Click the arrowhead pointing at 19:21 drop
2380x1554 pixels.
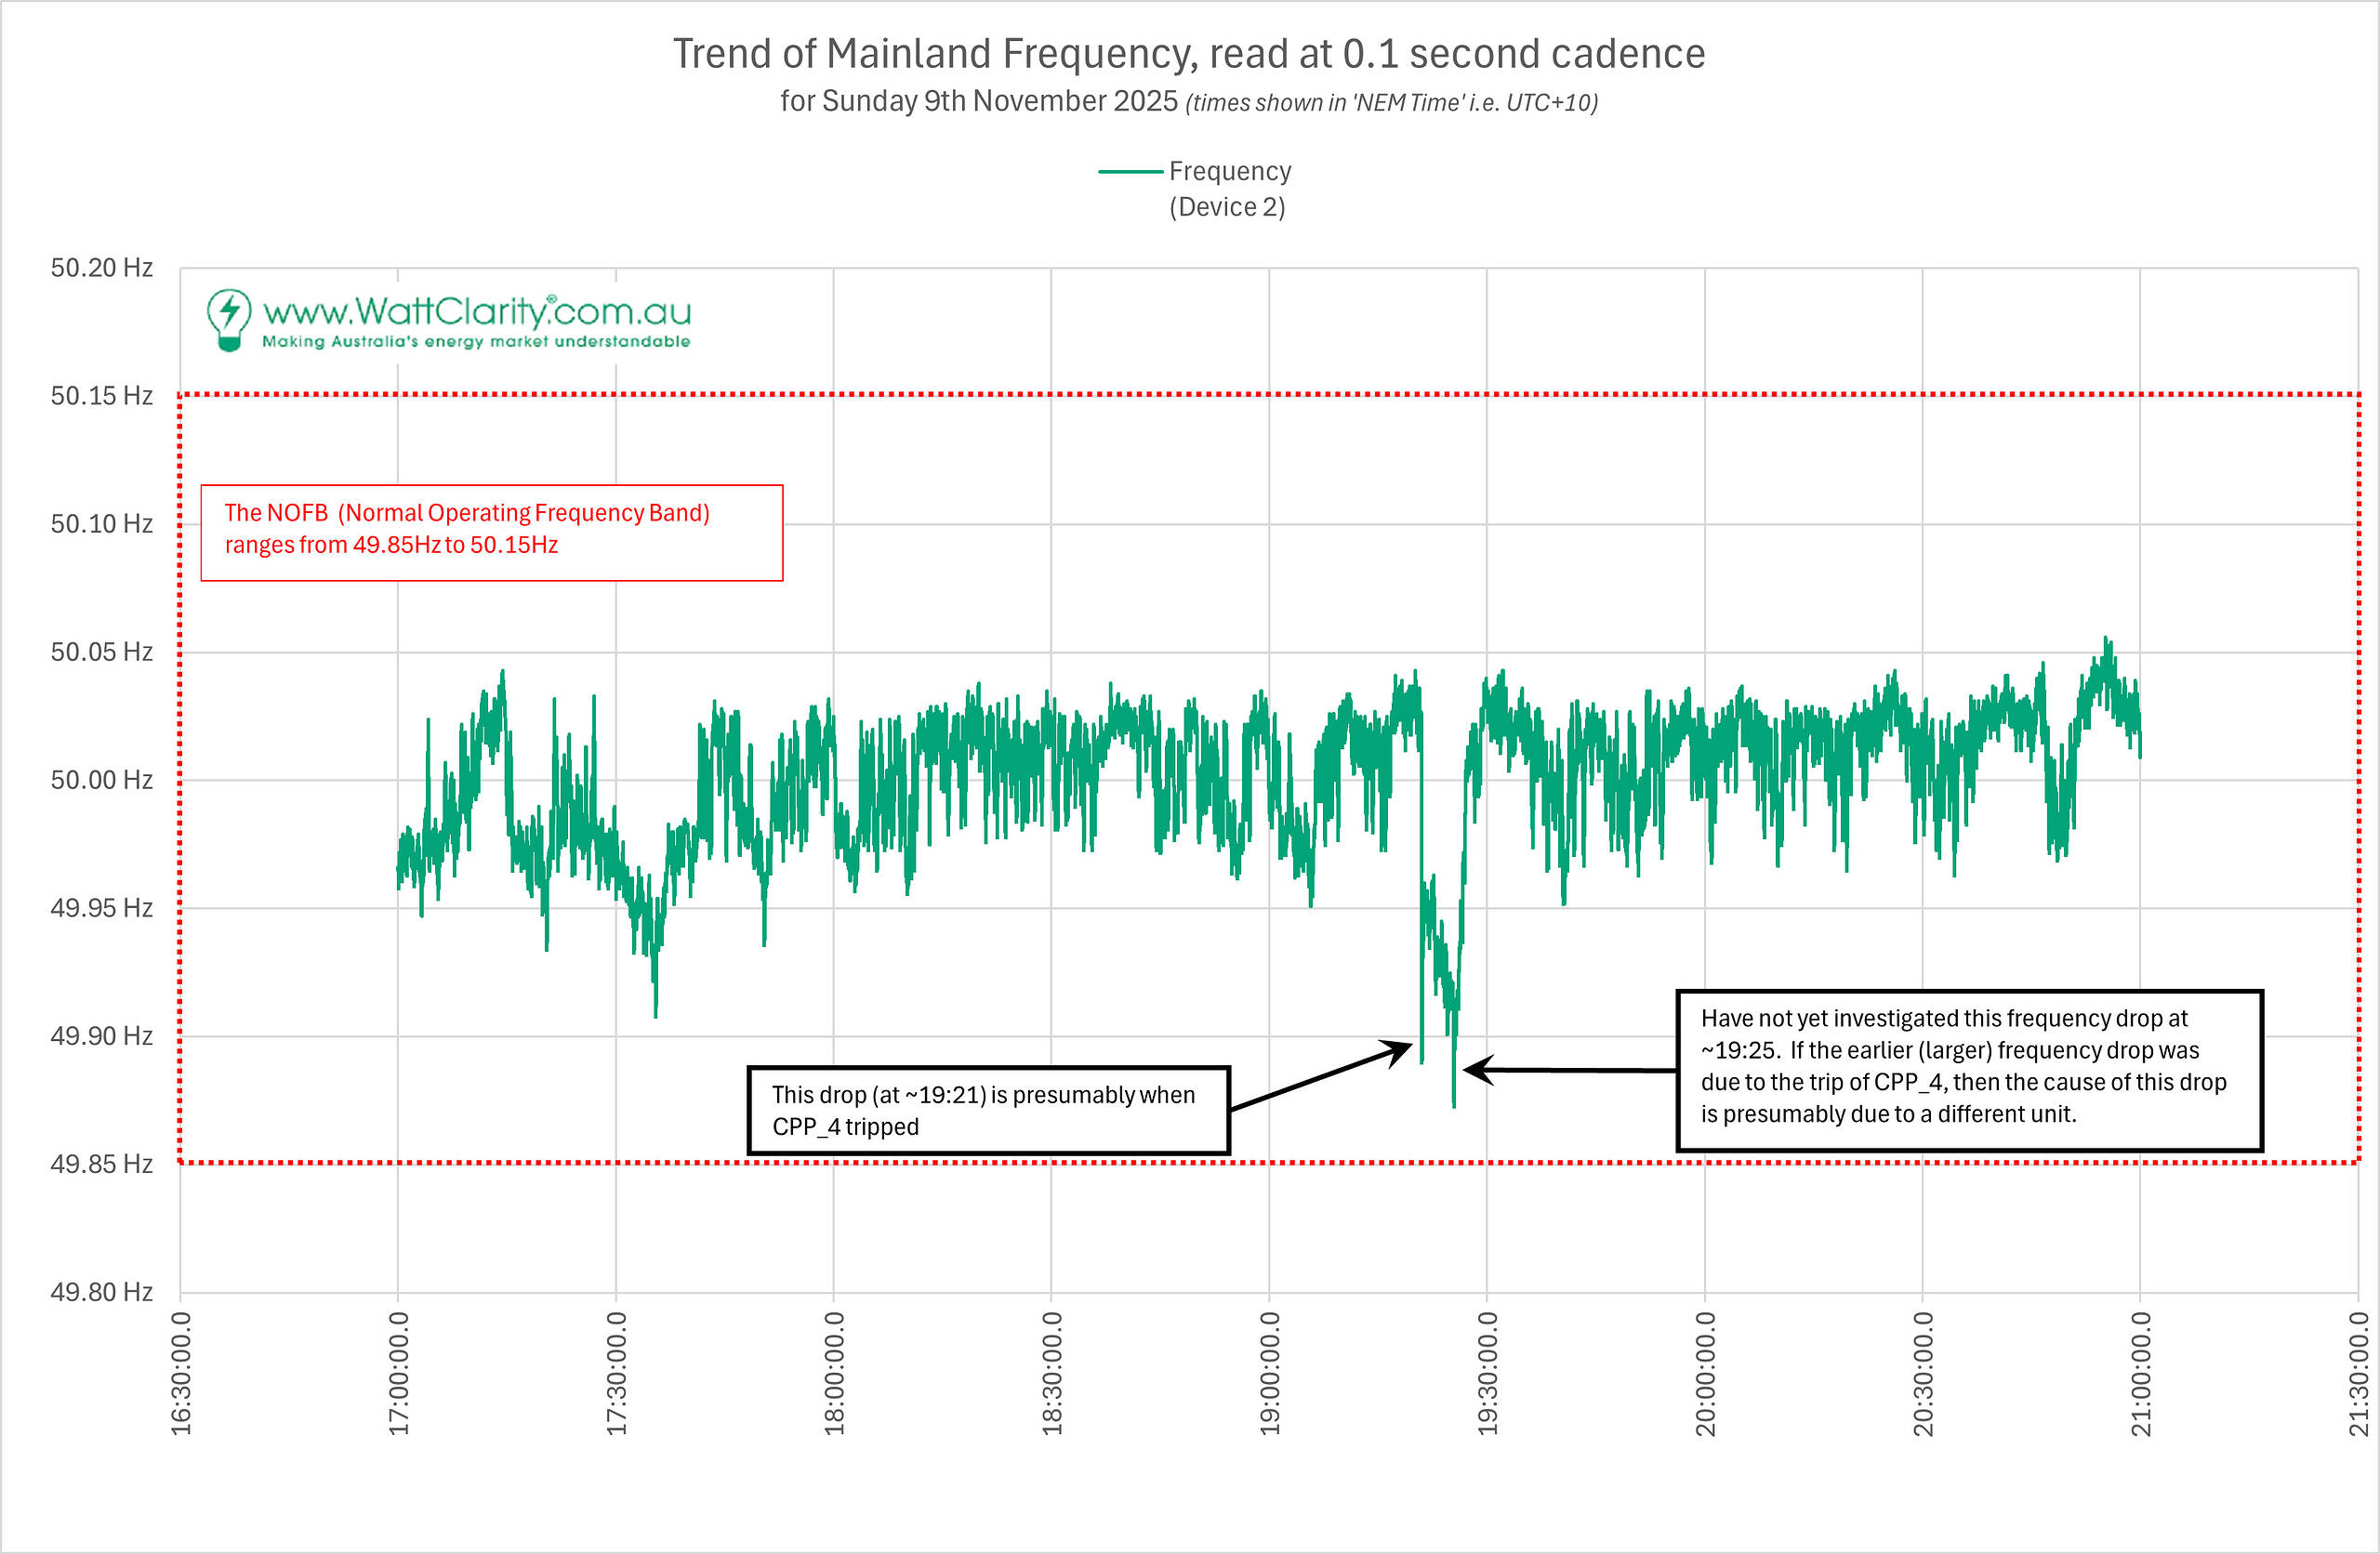coord(1400,1050)
